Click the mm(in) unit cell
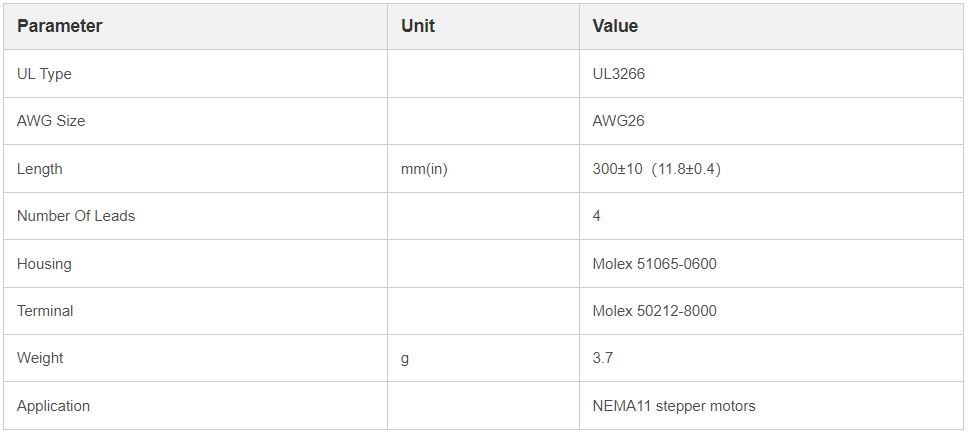Screen dimensions: 971x432 tap(424, 169)
